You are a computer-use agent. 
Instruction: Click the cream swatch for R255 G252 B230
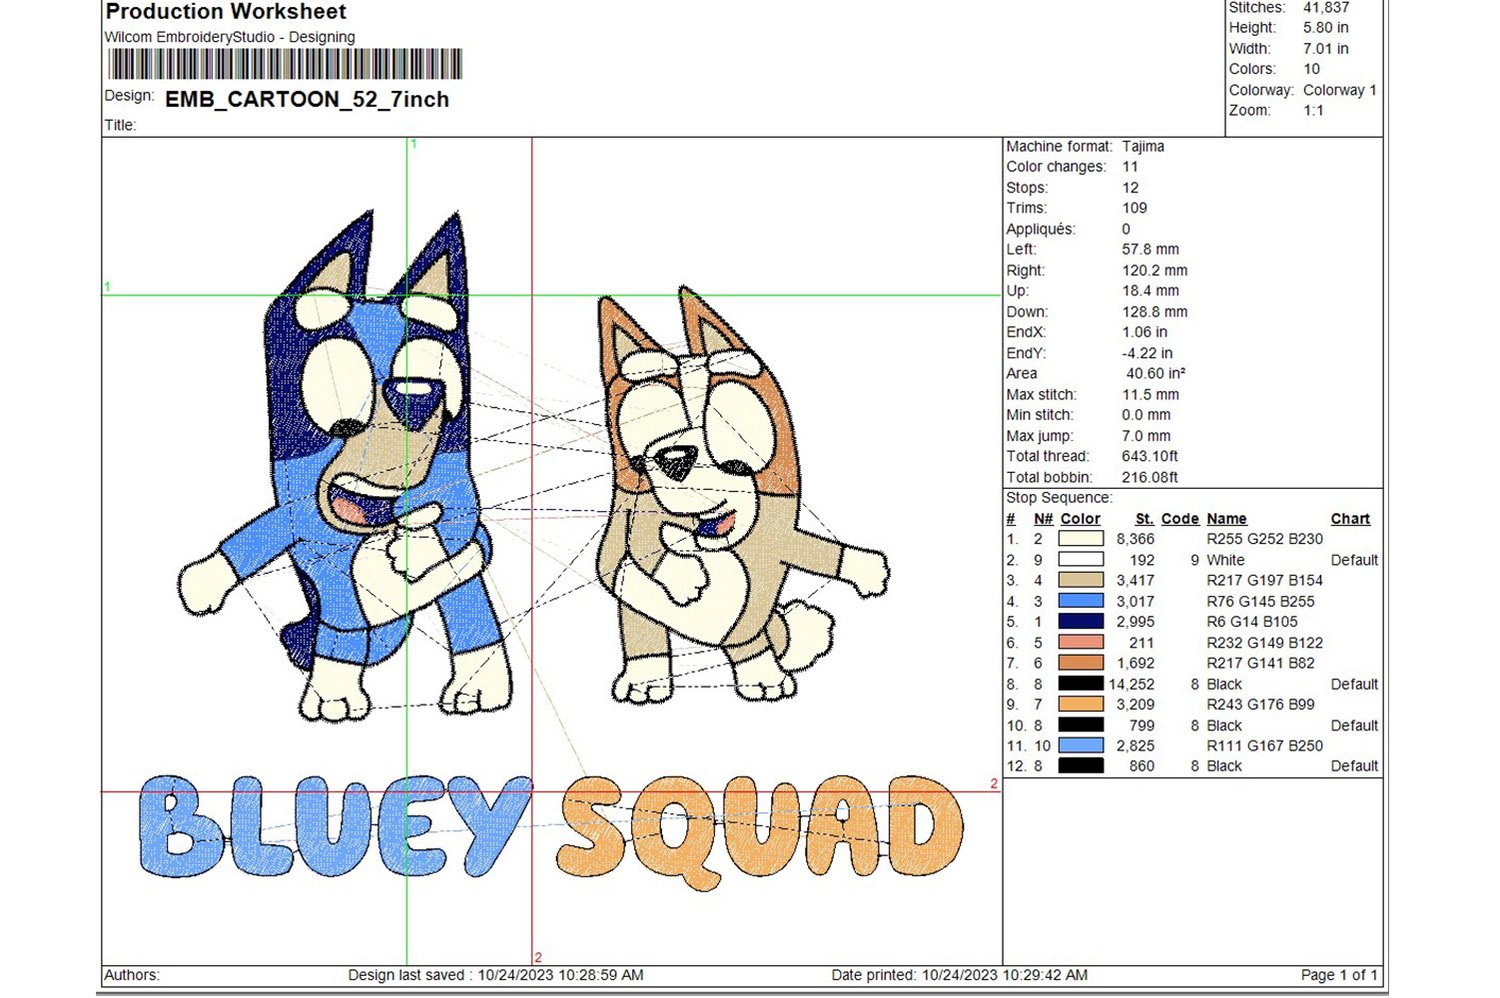click(x=1080, y=539)
